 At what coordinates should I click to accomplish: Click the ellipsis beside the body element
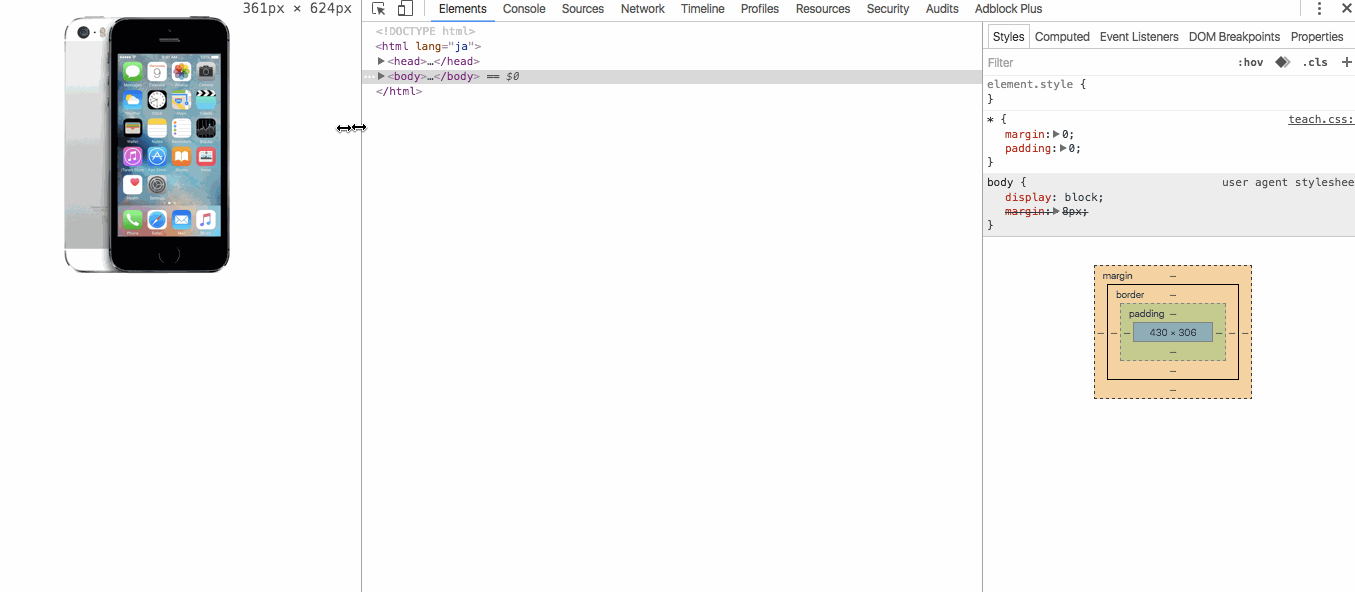[x=369, y=77]
